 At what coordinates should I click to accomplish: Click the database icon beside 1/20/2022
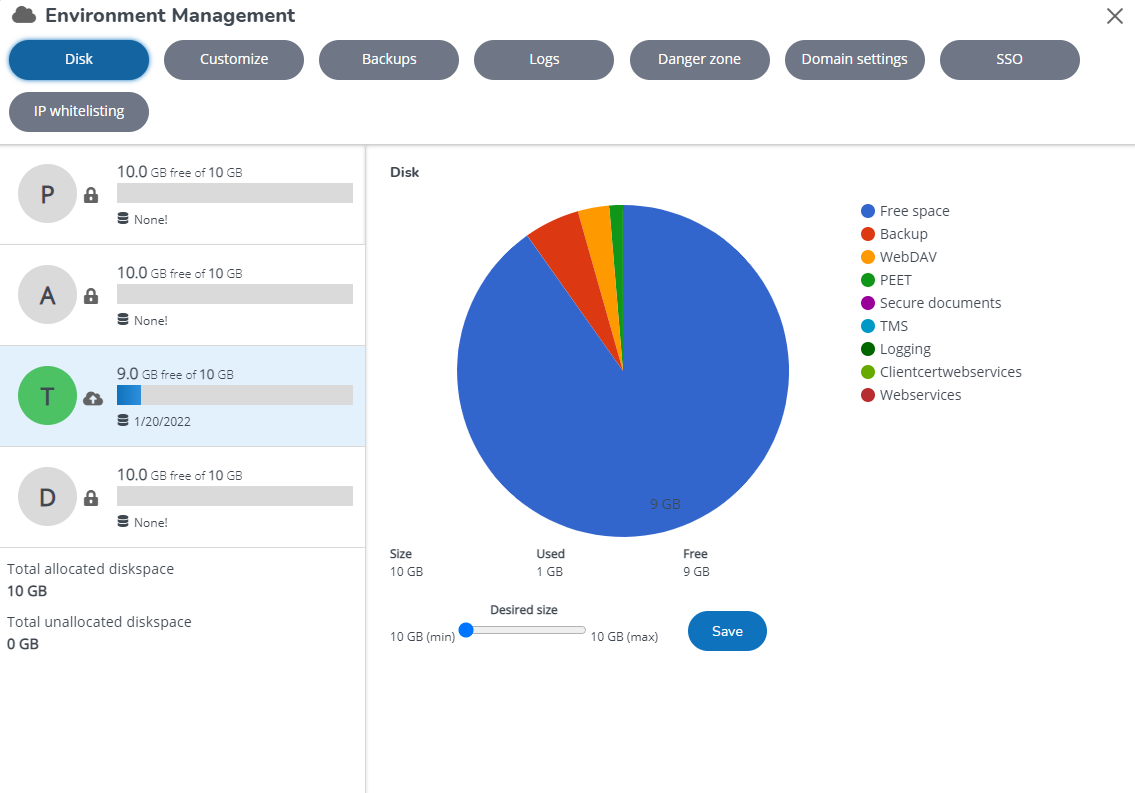tap(123, 421)
